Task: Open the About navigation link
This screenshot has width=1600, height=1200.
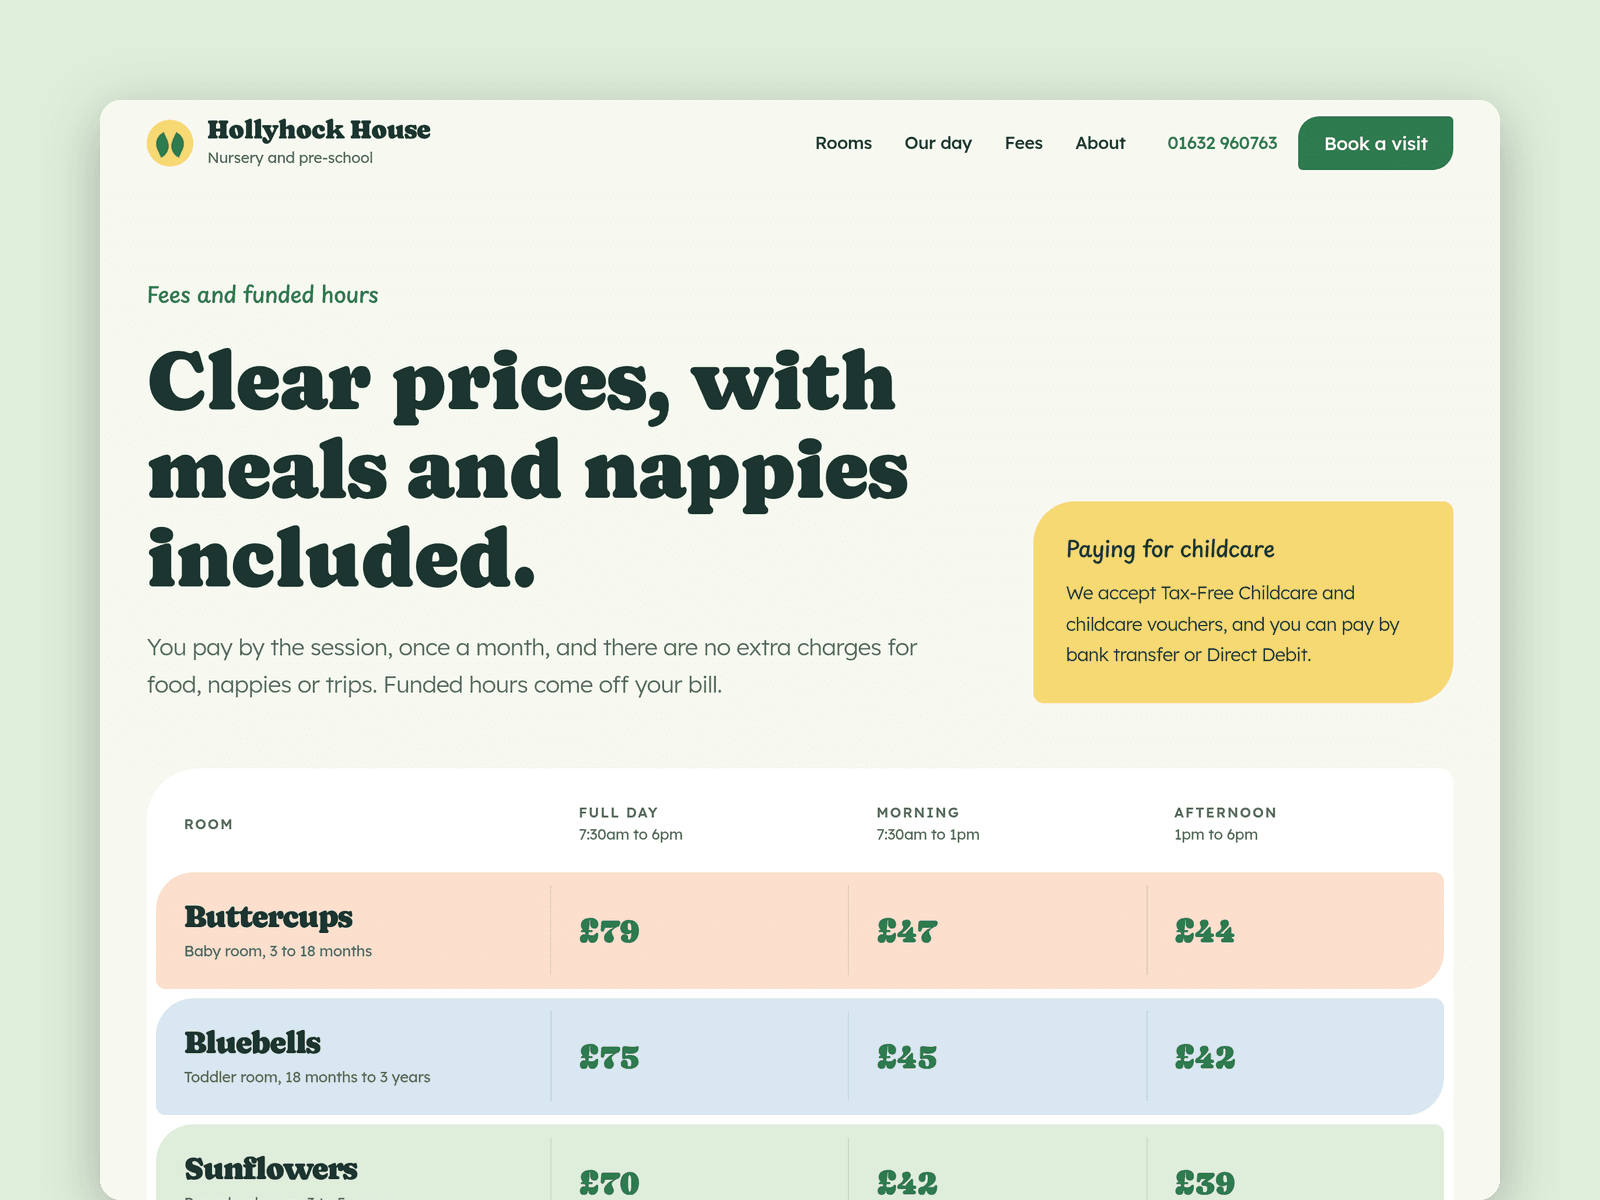Action: [x=1100, y=143]
